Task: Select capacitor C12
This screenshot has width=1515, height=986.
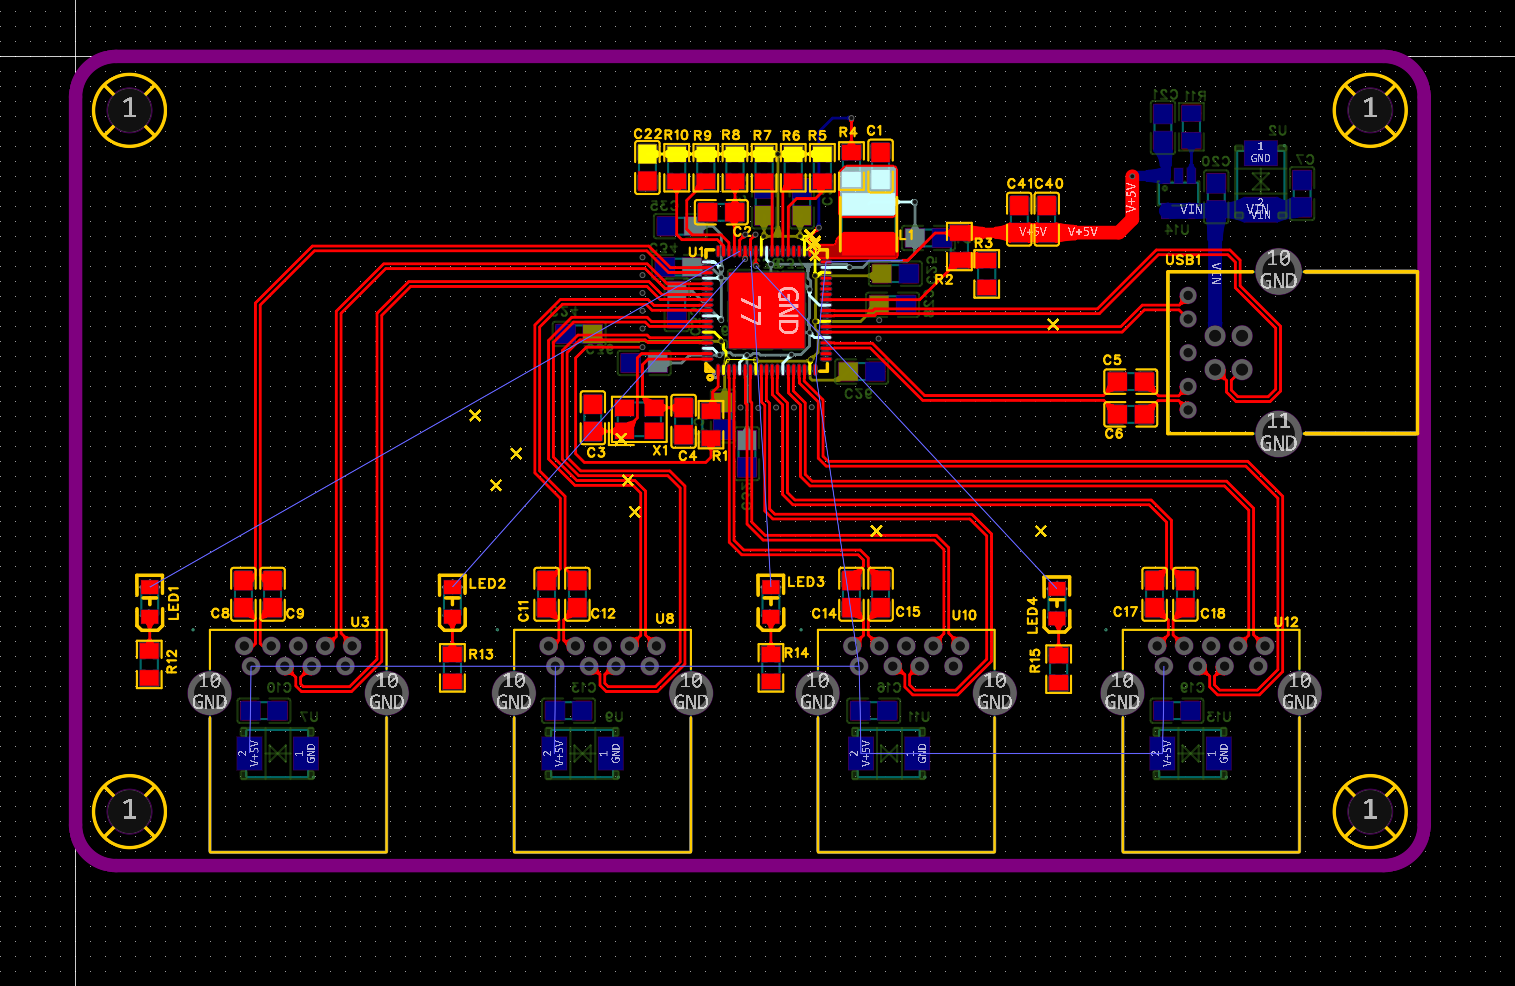Action: tap(577, 594)
